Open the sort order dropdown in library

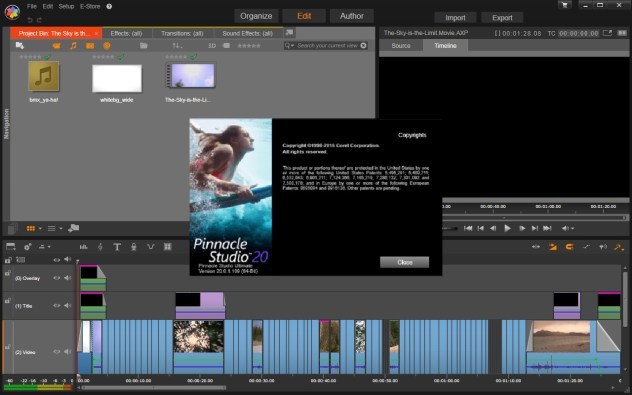tap(177, 46)
